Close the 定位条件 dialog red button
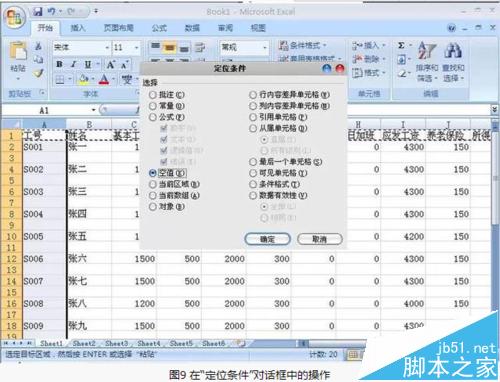The width and height of the screenshot is (500, 382). (x=340, y=69)
